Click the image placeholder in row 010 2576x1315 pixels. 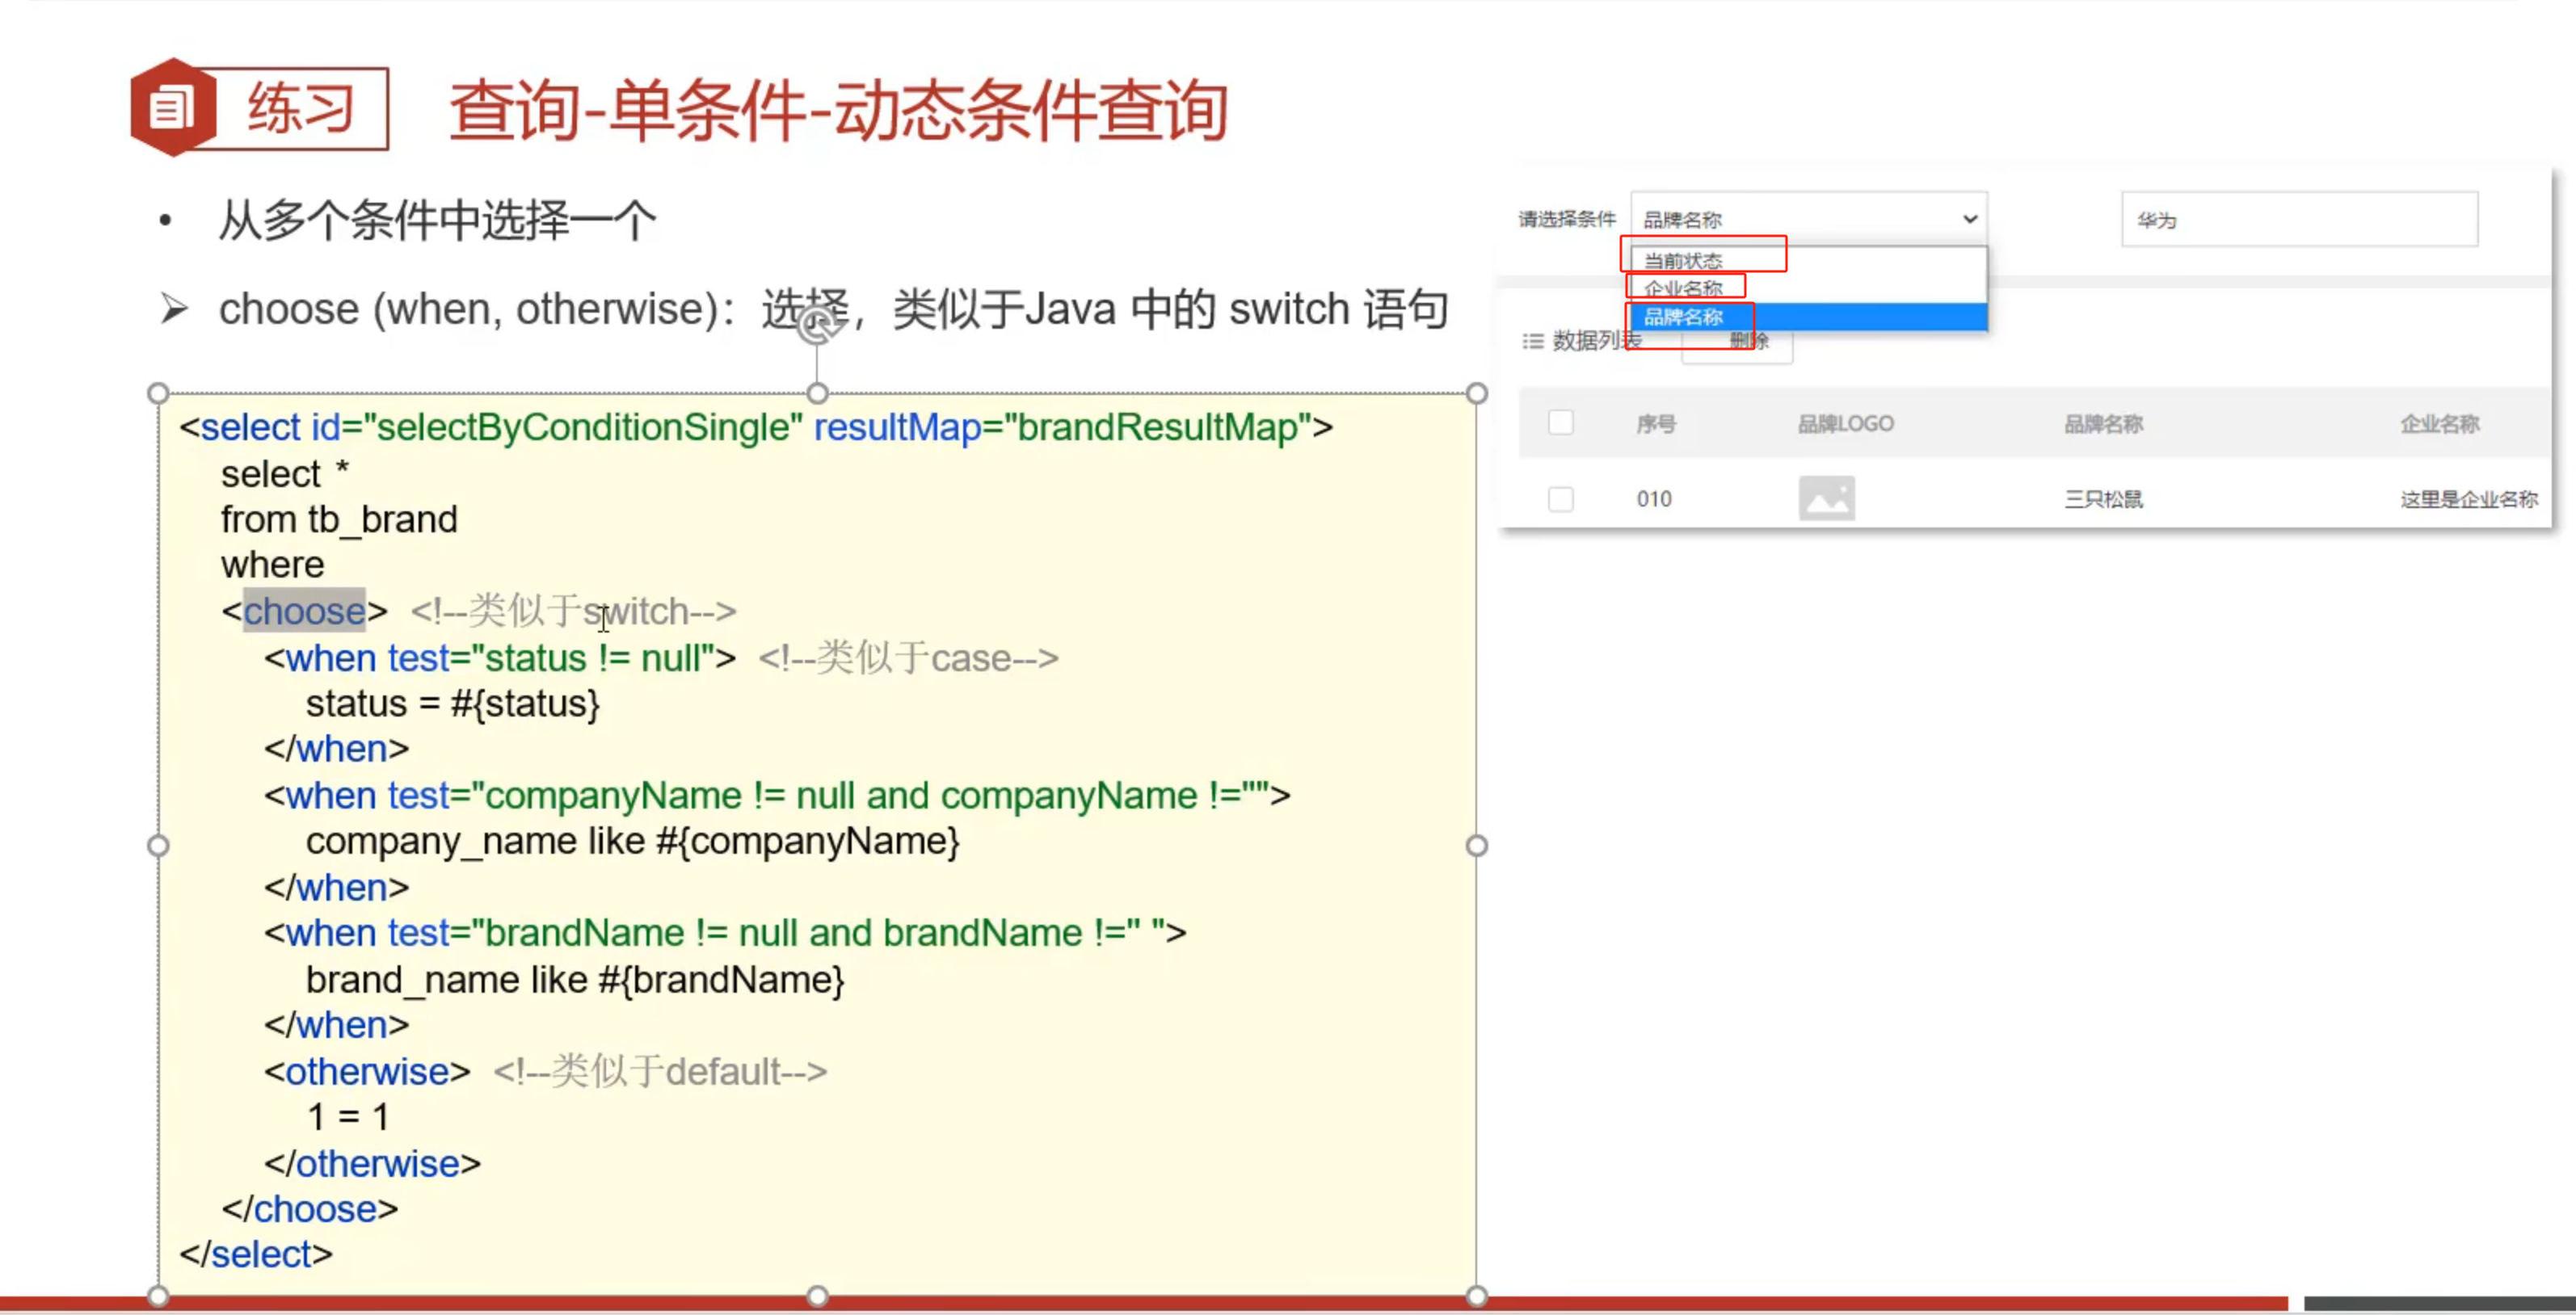1826,498
